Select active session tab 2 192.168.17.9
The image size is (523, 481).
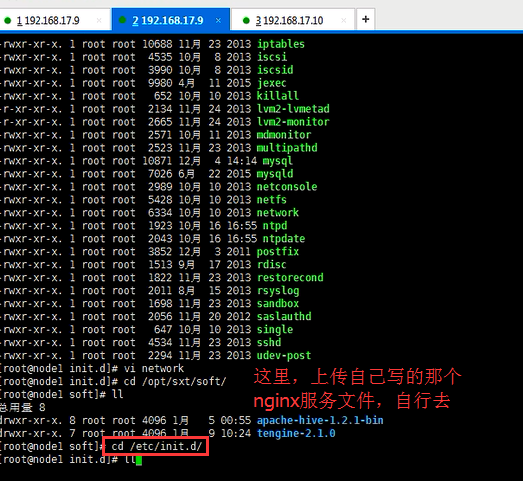[x=171, y=20]
